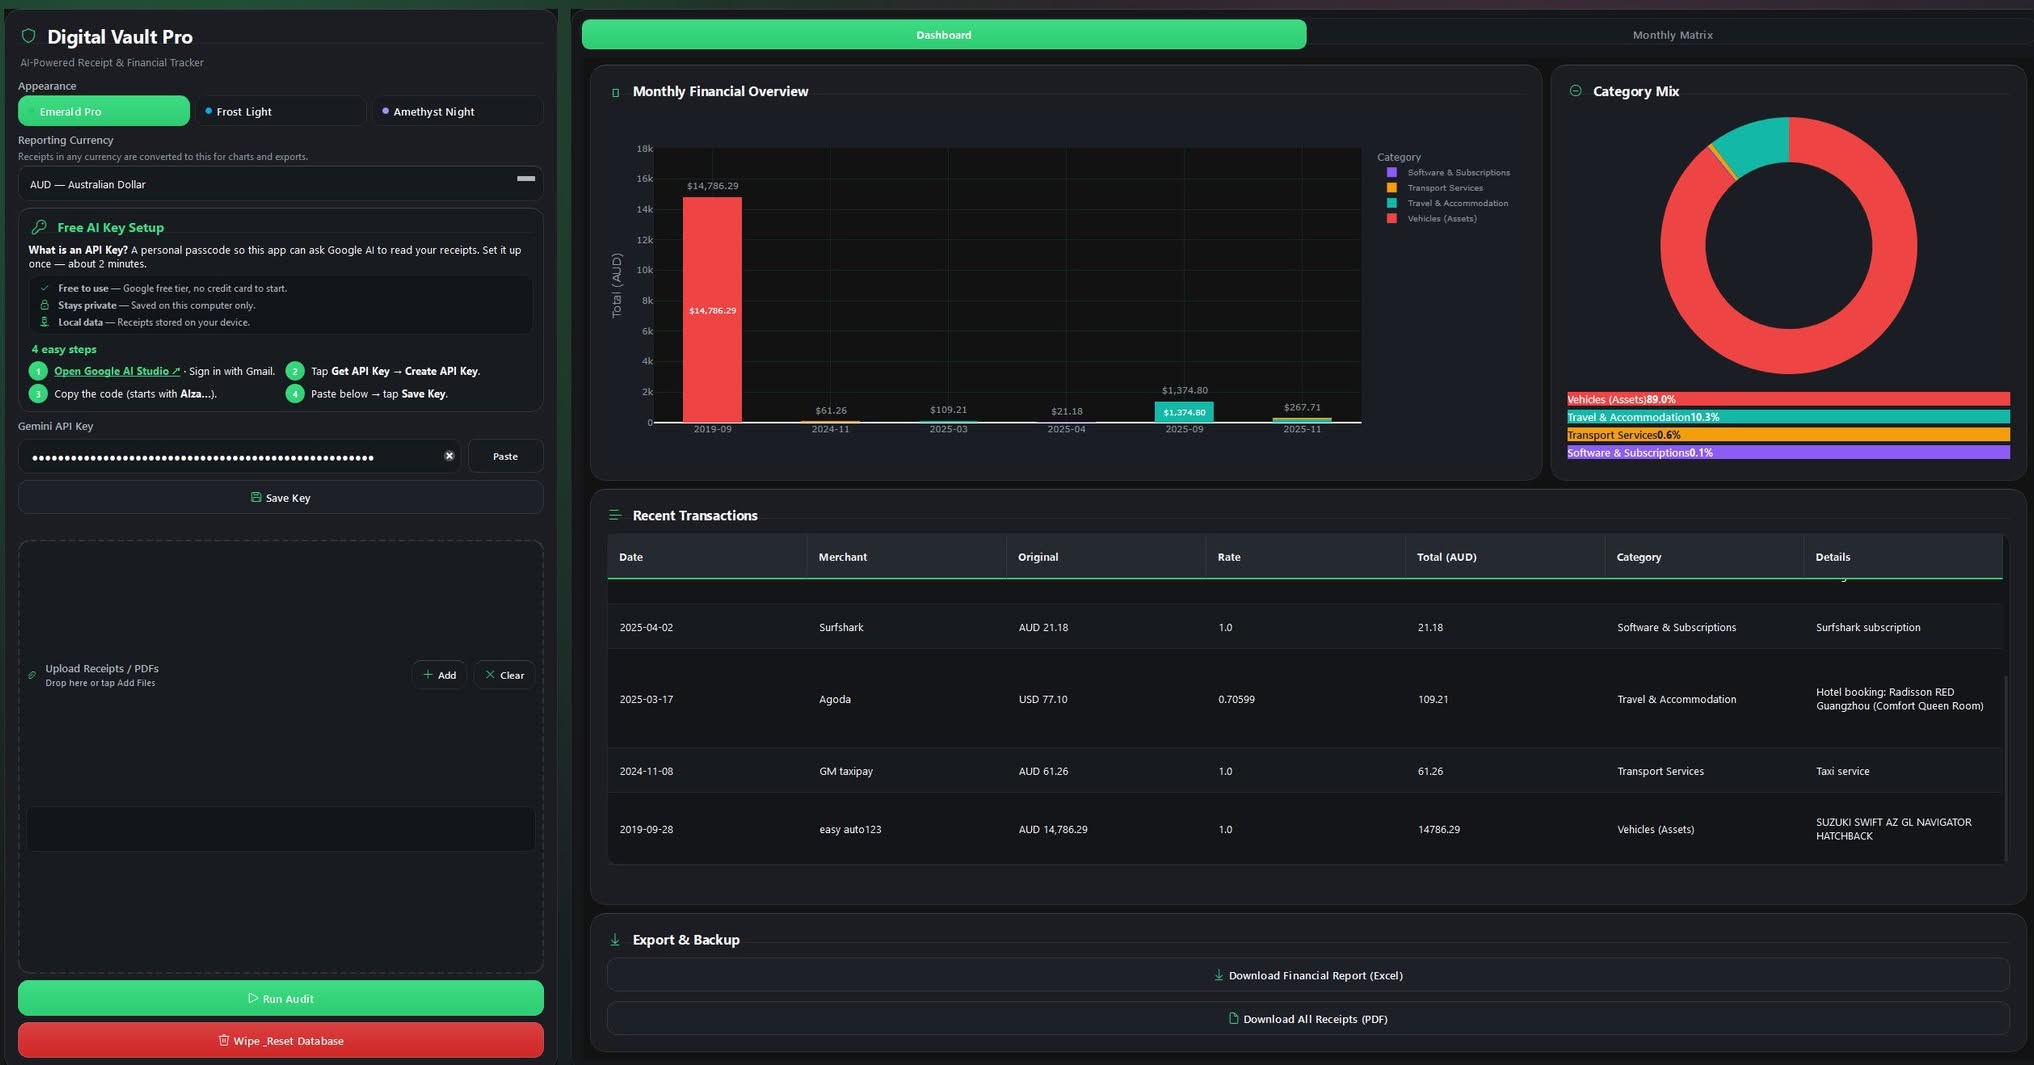Click the chart icon beside Monthly Financial Overview
Viewport: 2034px width, 1065px height.
click(x=615, y=92)
